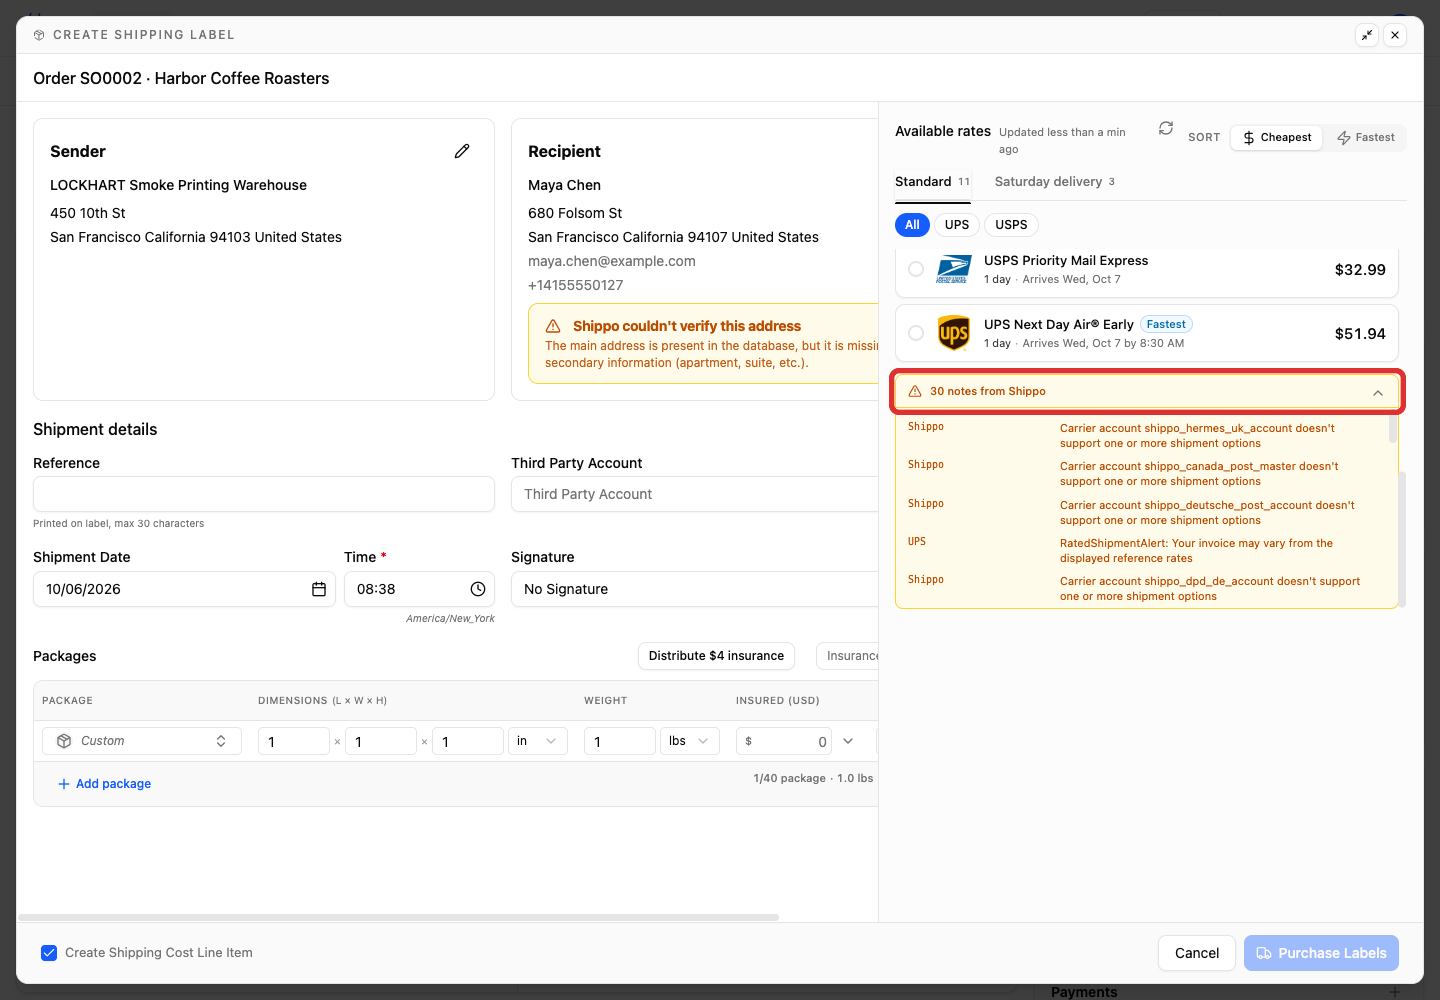
Task: Click the horizontal scrollbar at the bottom
Action: click(x=398, y=917)
